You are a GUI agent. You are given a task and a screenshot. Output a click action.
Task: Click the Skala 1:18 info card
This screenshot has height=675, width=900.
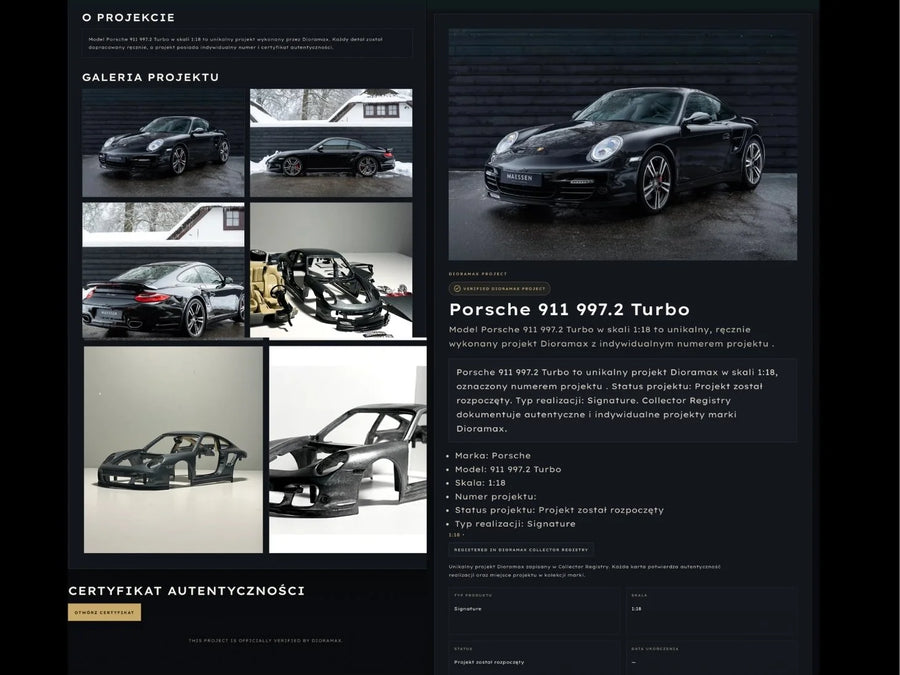[x=711, y=611]
